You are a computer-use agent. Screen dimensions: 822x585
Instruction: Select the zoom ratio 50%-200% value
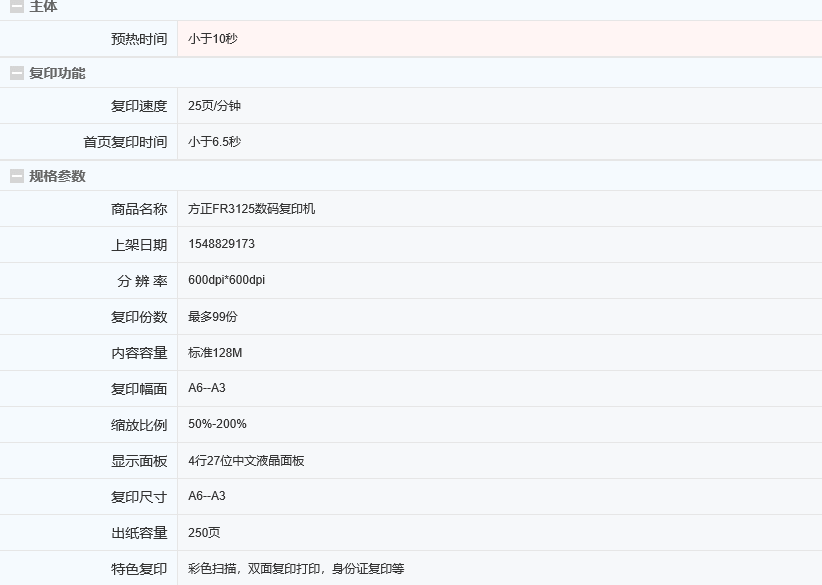[x=217, y=424]
